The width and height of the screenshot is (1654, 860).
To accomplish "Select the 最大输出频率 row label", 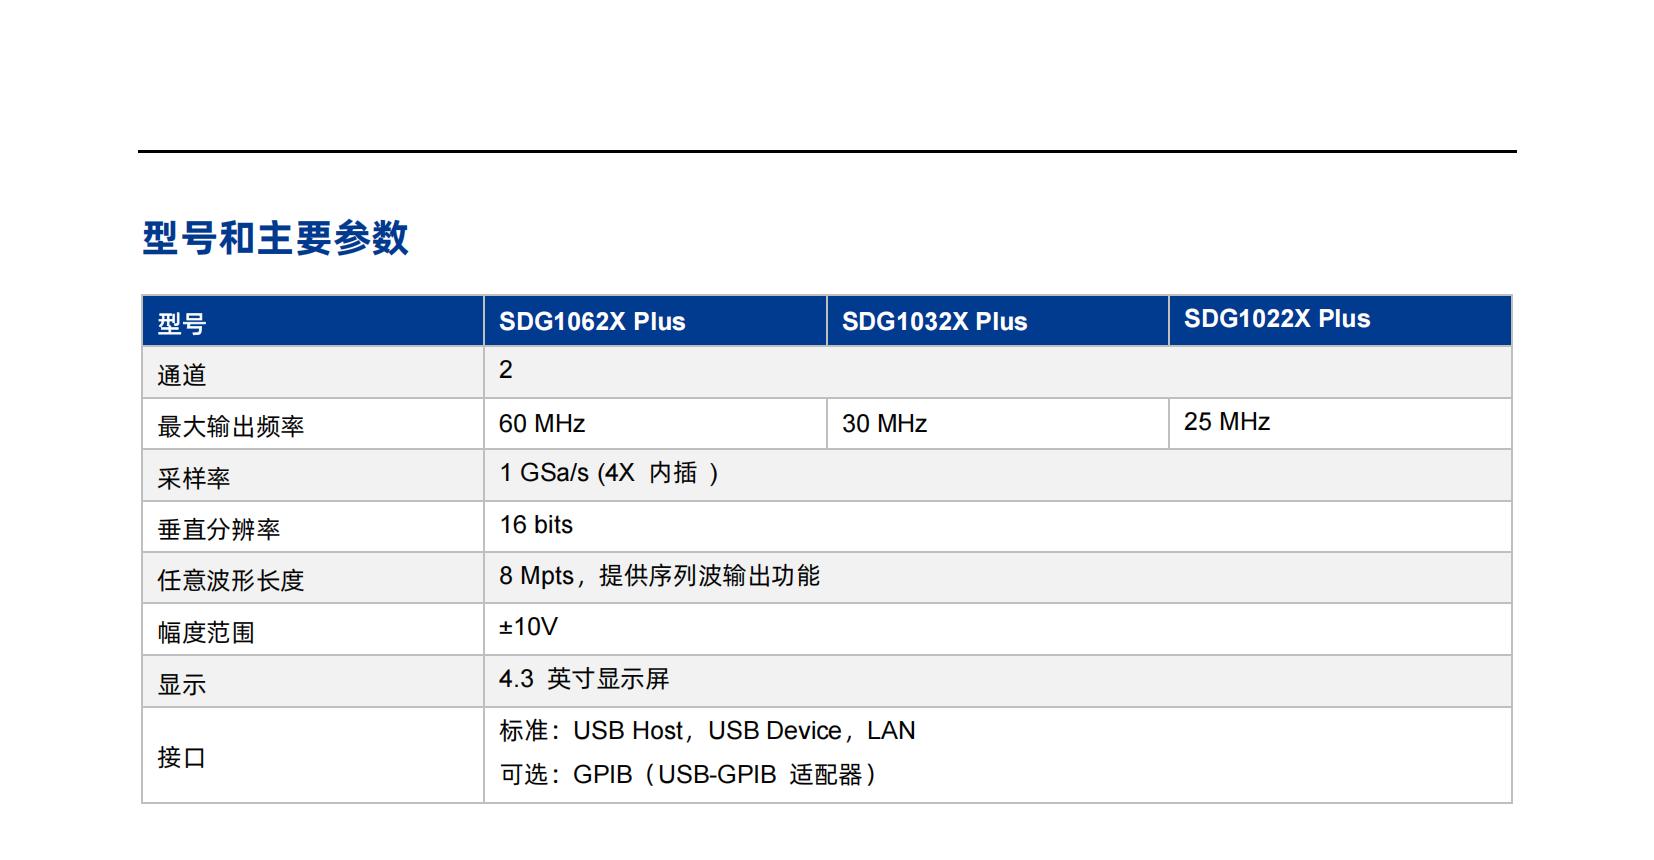I will click(x=231, y=427).
